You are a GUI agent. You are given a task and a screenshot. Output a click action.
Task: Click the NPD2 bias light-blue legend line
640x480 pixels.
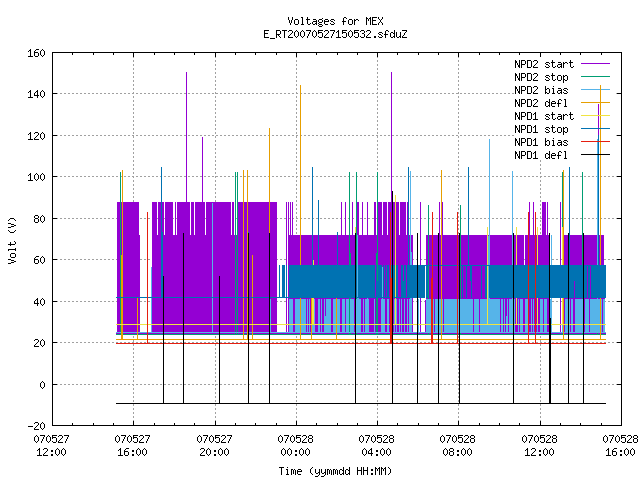[x=595, y=90]
